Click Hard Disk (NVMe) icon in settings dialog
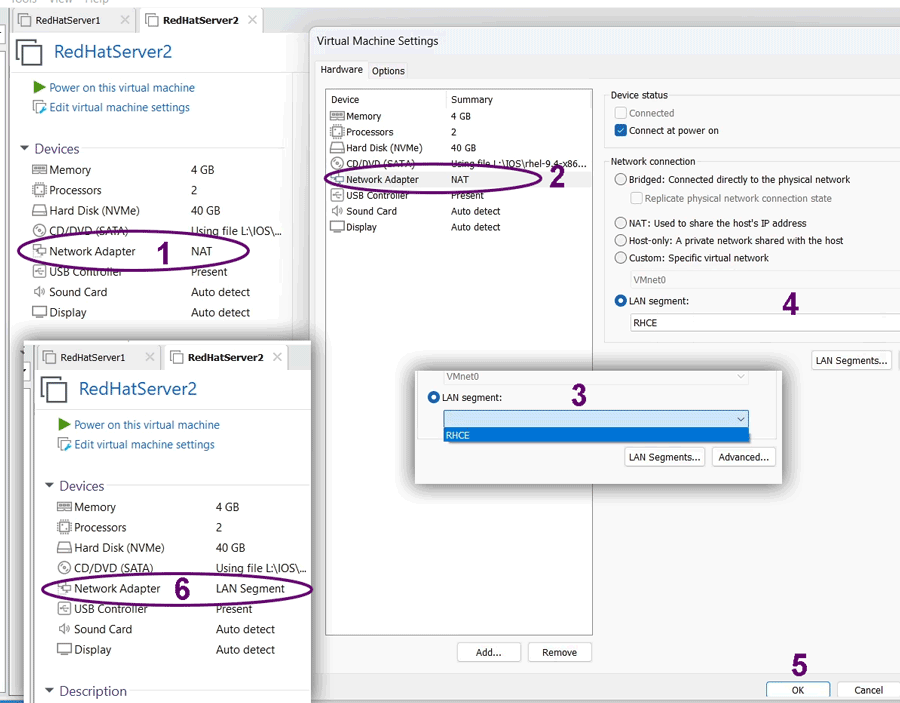 (x=337, y=147)
